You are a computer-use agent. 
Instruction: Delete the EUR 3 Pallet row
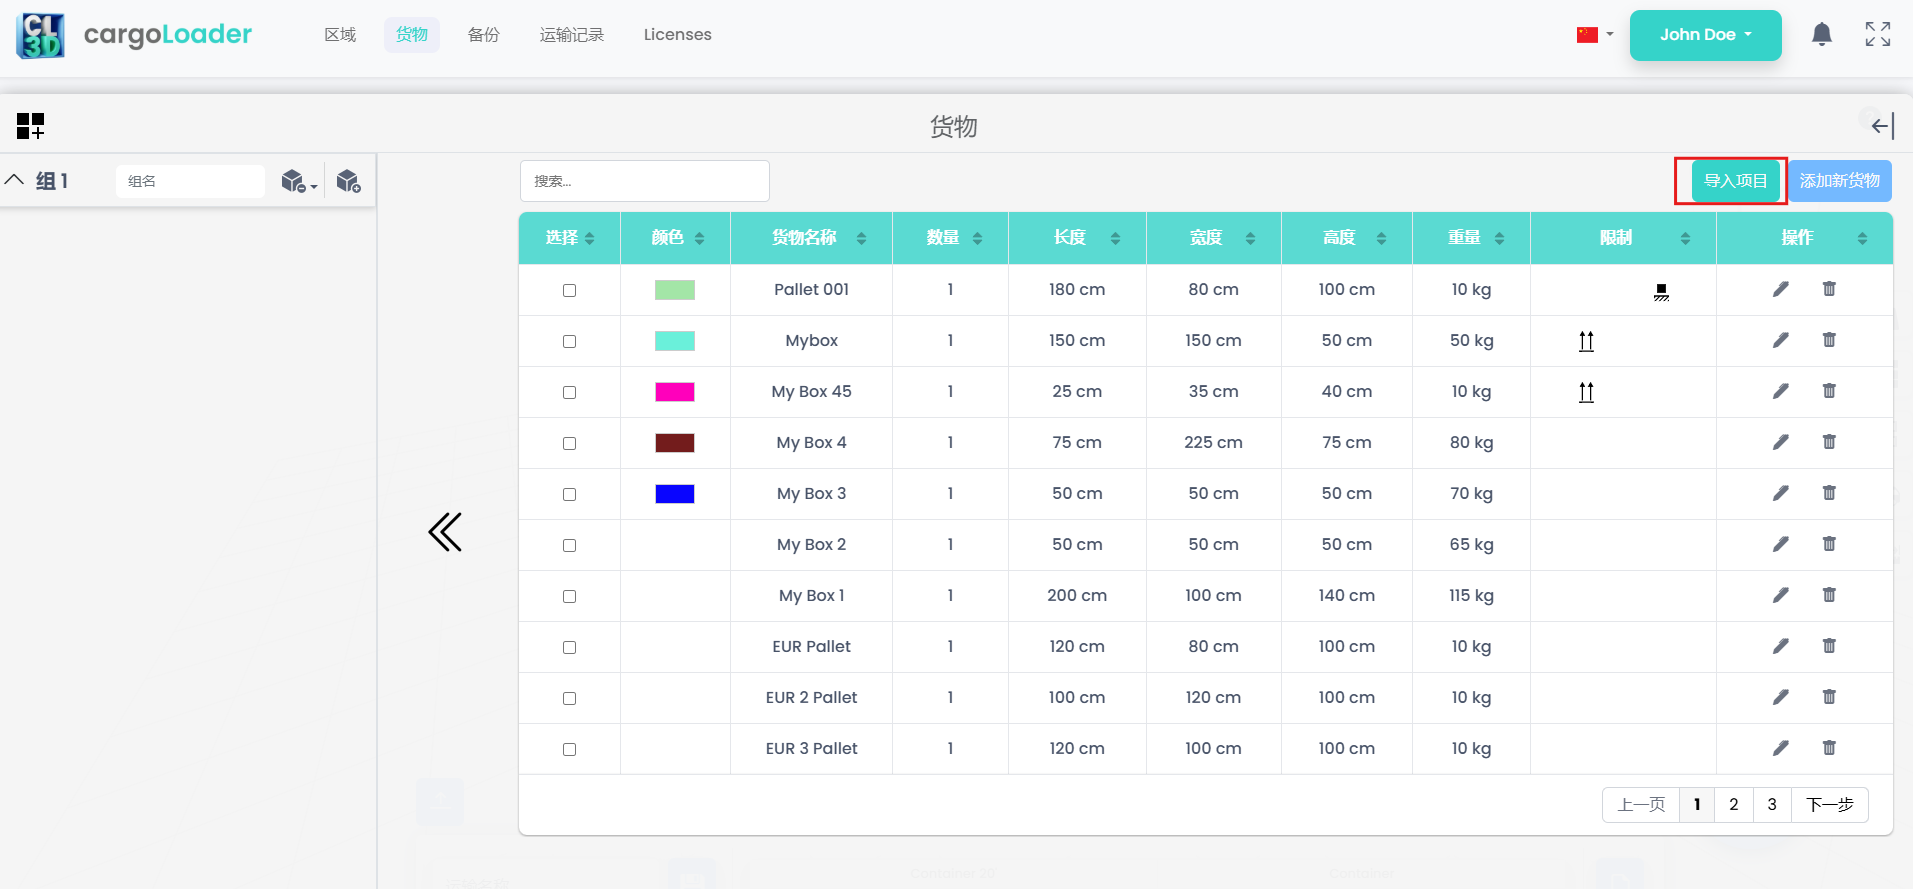pos(1829,748)
